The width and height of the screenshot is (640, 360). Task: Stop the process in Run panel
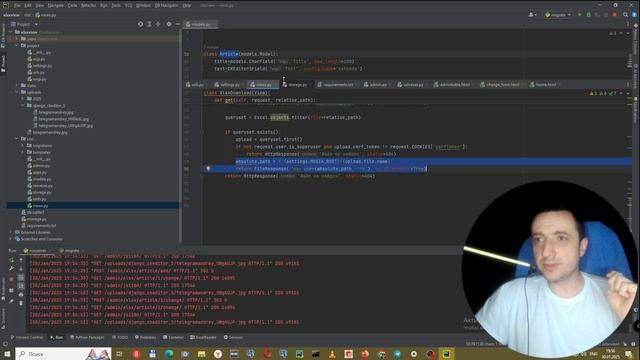[11, 280]
